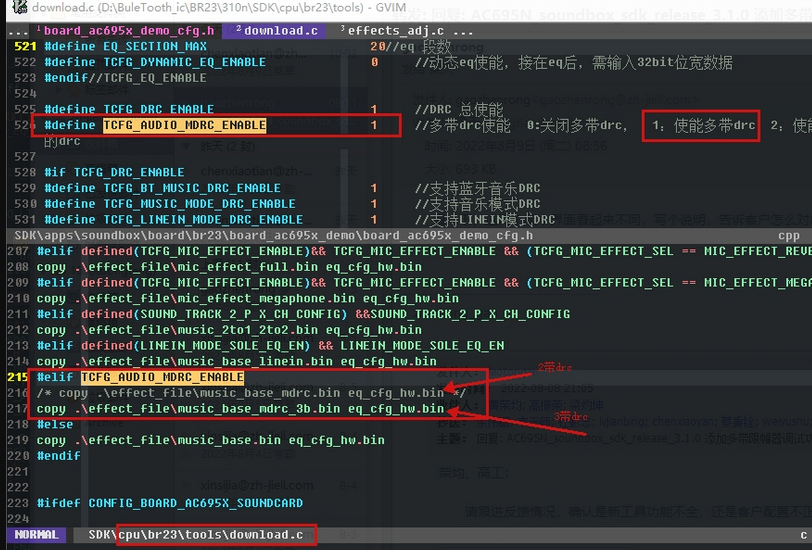The width and height of the screenshot is (812, 550).
Task: Click '#elif defined(TCFG_MIC_EFFECT_ENABLE)' on line 209
Action: (x=173, y=283)
